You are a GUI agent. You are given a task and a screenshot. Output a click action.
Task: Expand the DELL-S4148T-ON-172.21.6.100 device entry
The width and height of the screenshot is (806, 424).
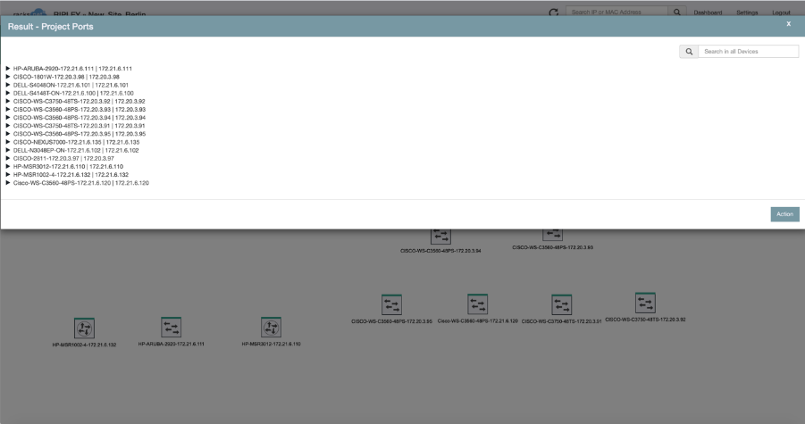(8, 93)
